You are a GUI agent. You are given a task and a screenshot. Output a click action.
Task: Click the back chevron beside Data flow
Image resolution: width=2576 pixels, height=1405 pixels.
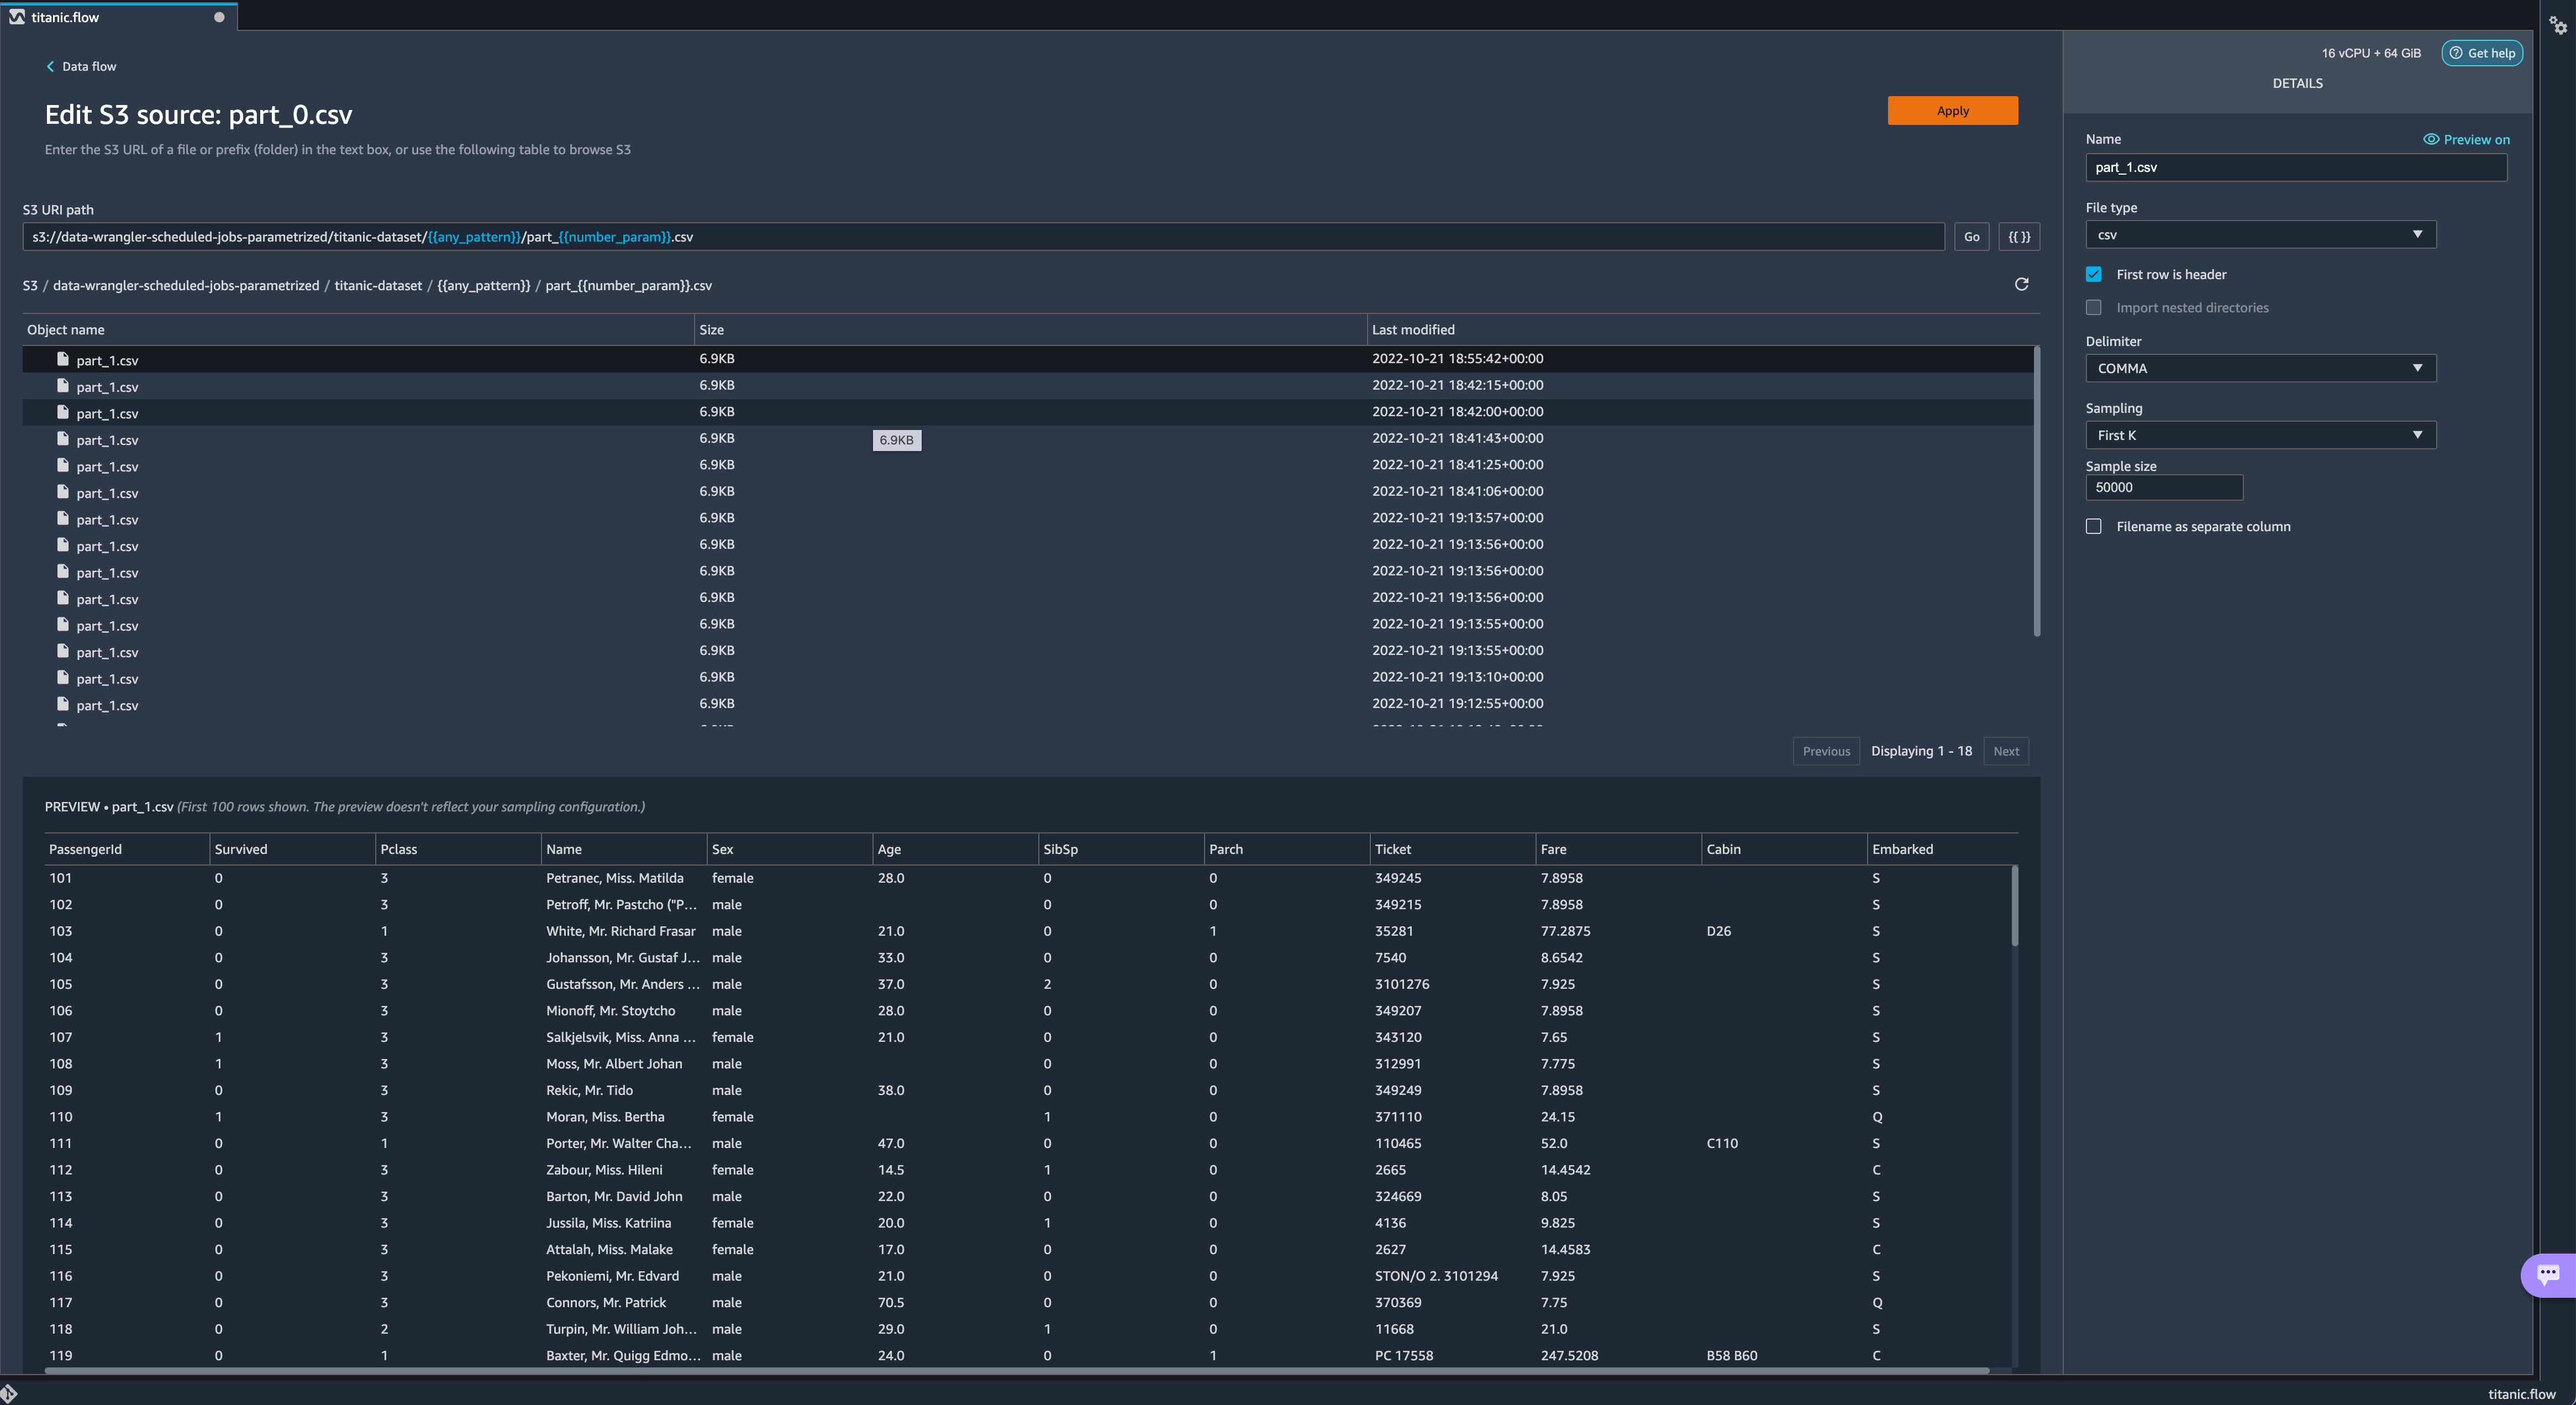click(50, 67)
